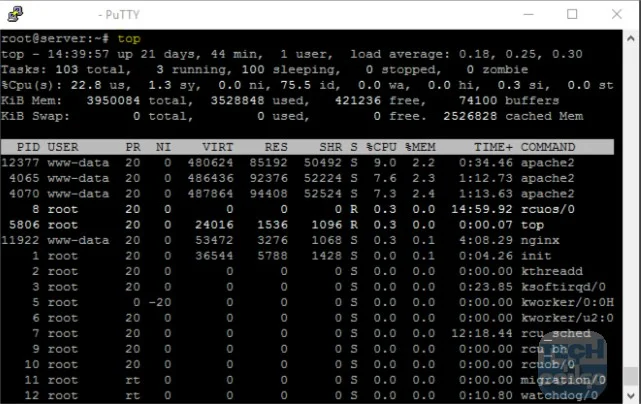
Task: Click PID 4070 in the process list
Action: click(x=25, y=194)
